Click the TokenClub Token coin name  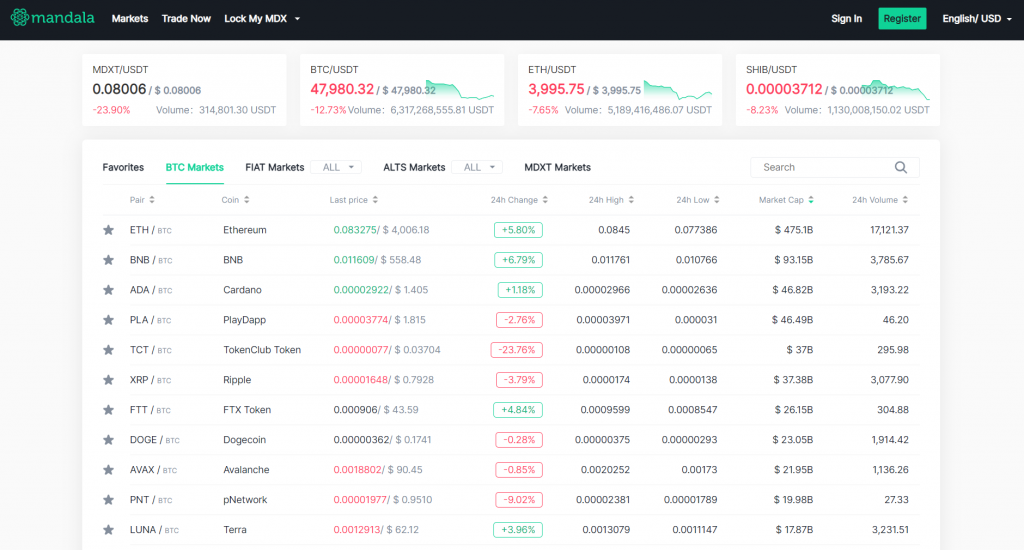(262, 350)
